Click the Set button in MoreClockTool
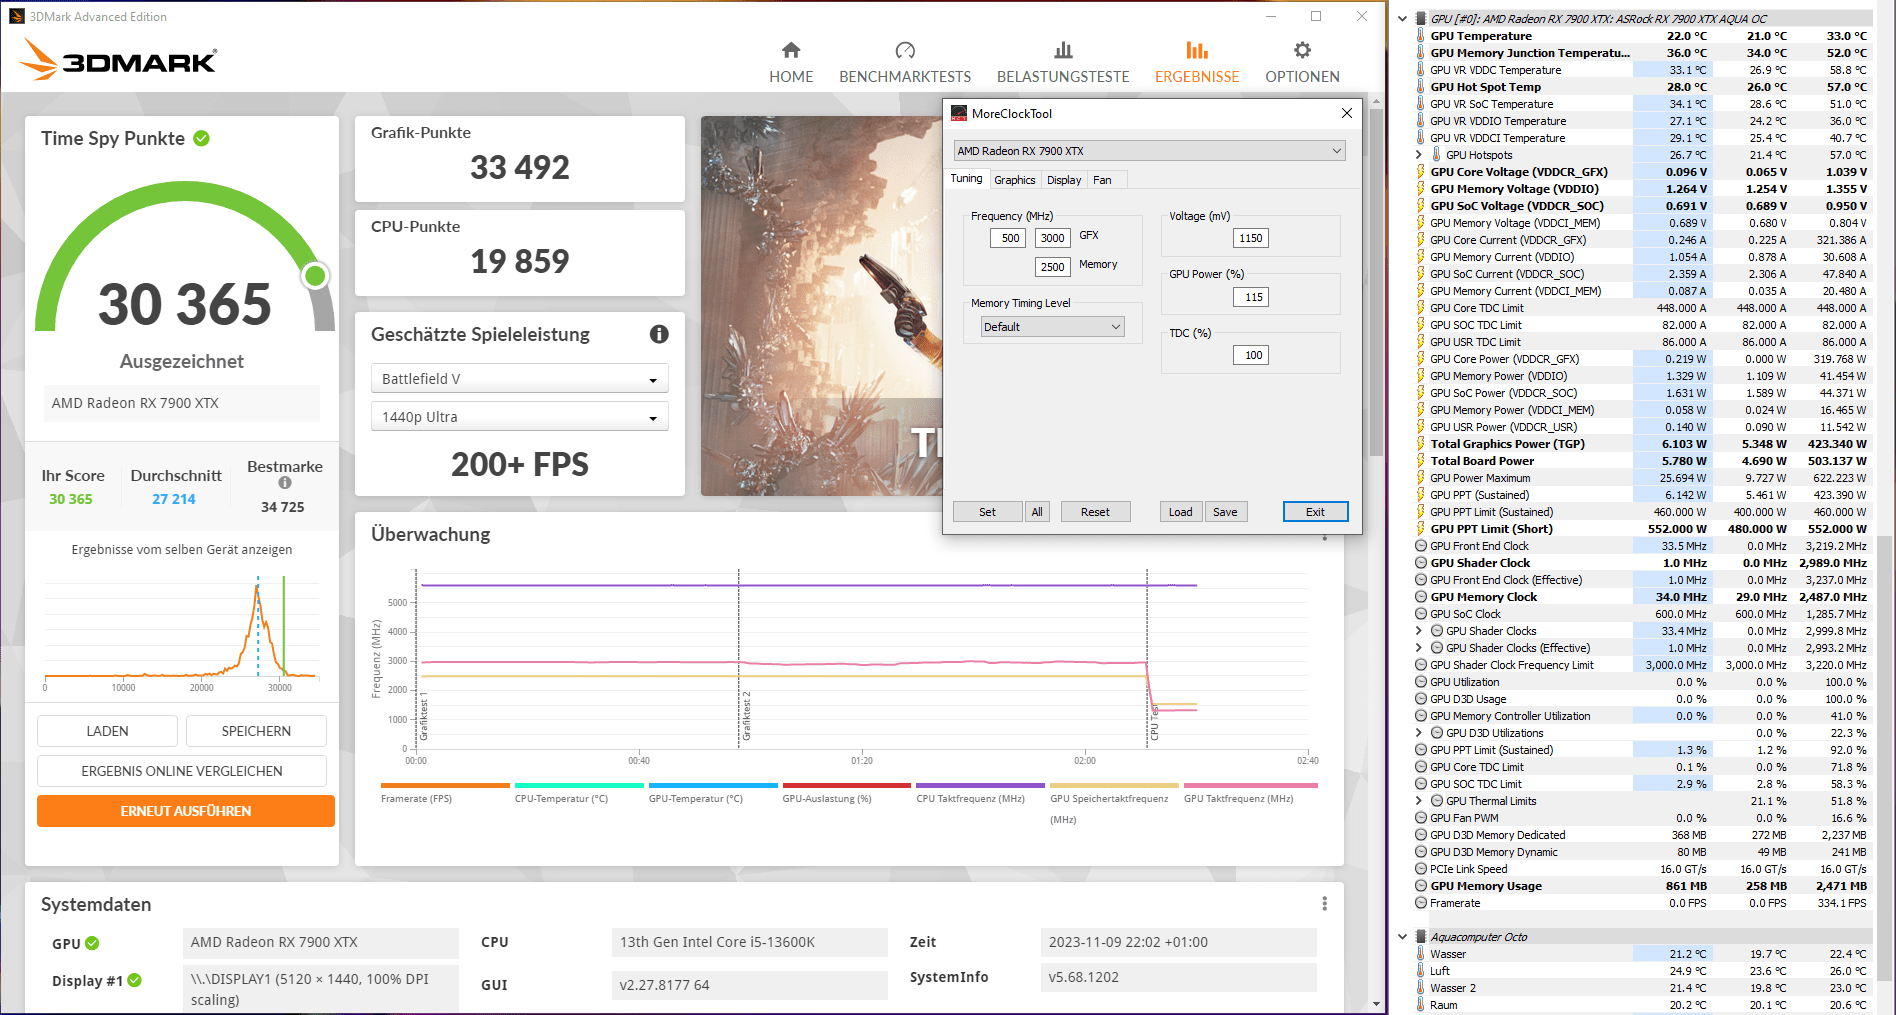 (x=987, y=512)
